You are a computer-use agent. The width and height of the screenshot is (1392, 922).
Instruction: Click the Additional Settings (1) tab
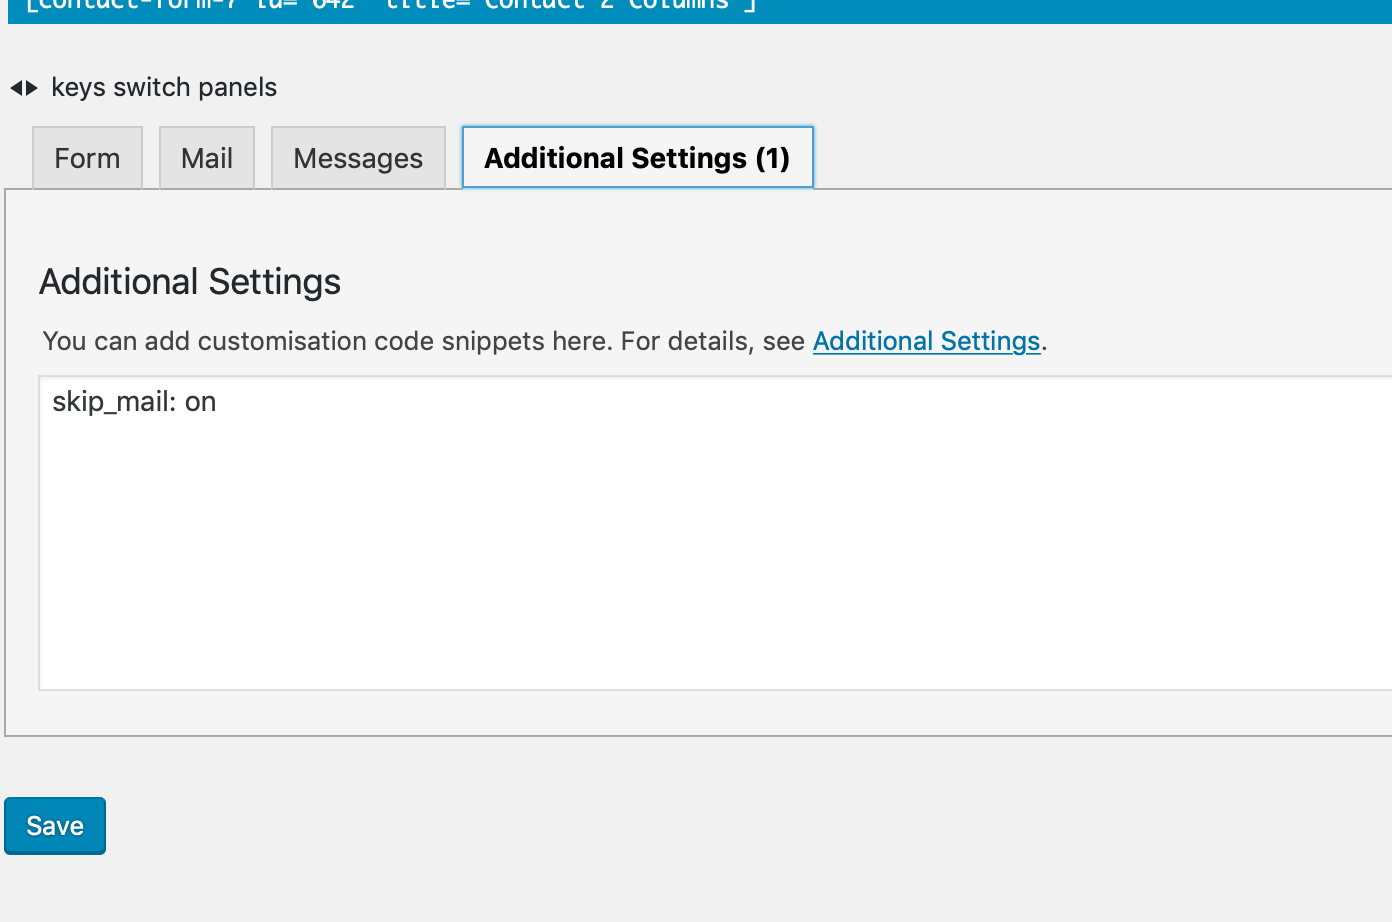click(x=615, y=158)
